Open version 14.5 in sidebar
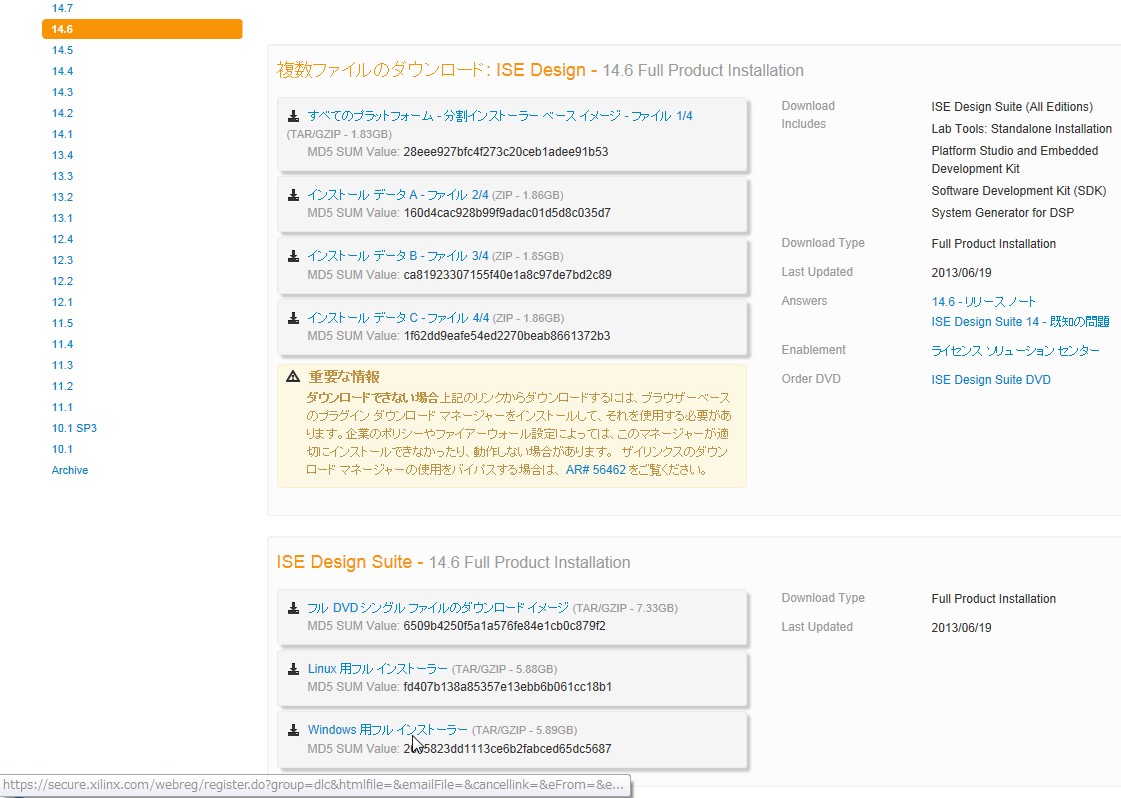This screenshot has width=1121, height=798. click(62, 50)
